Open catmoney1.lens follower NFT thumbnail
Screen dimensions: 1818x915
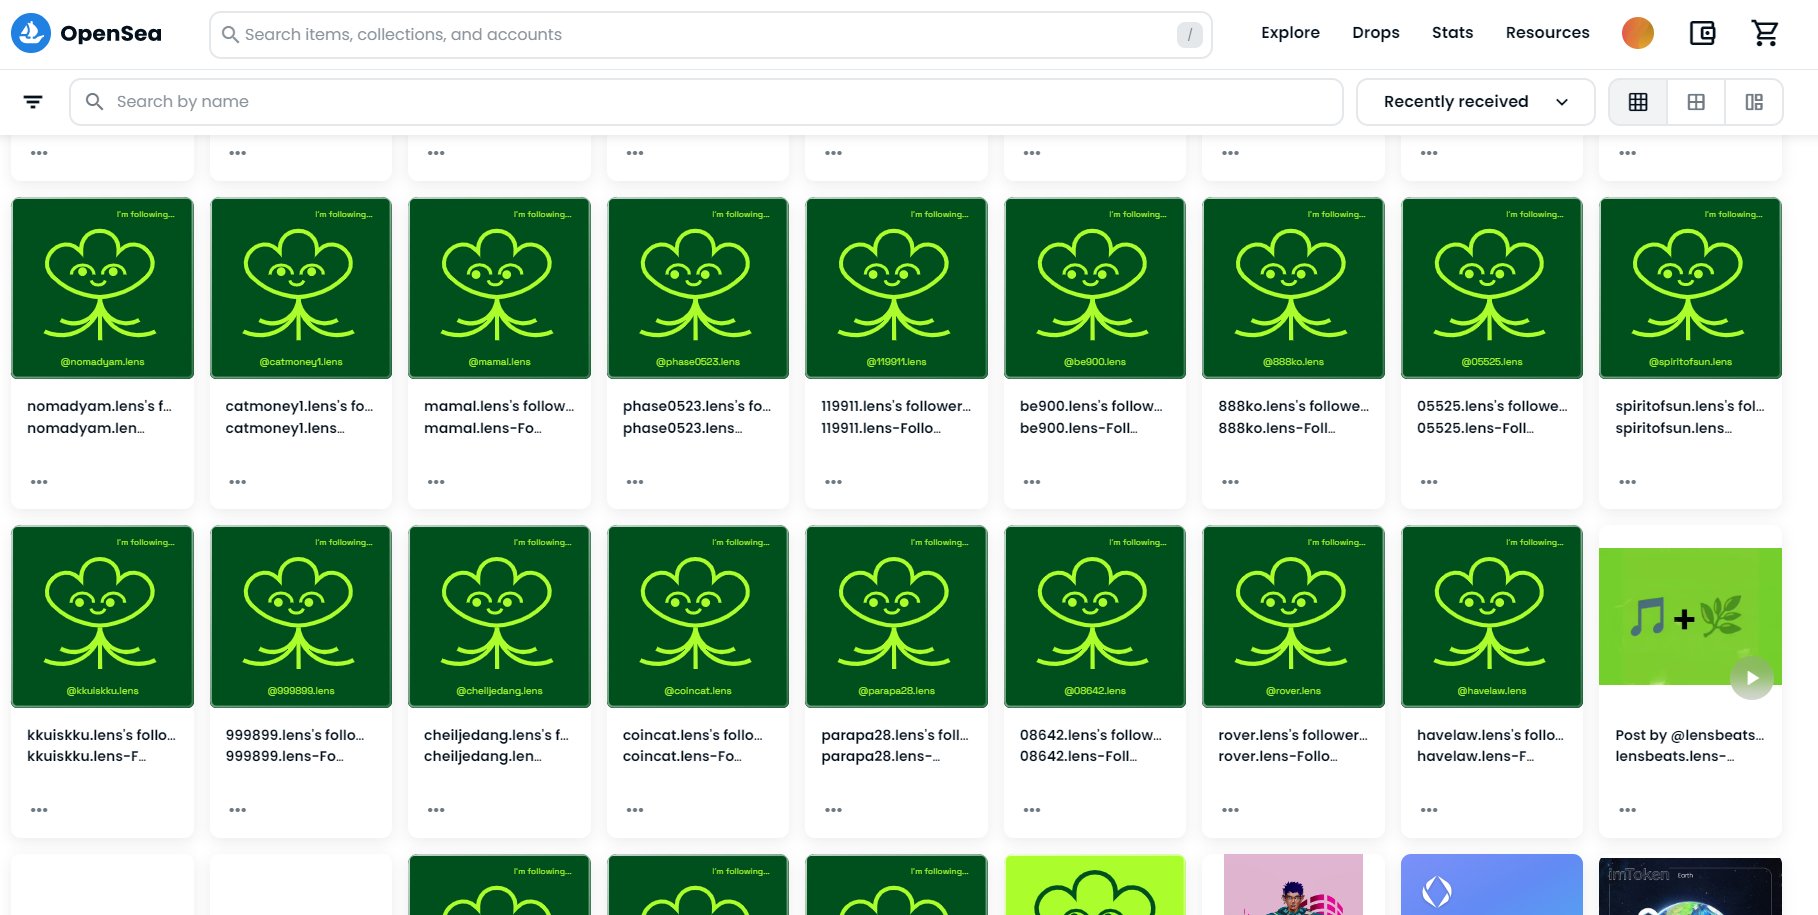click(x=301, y=288)
